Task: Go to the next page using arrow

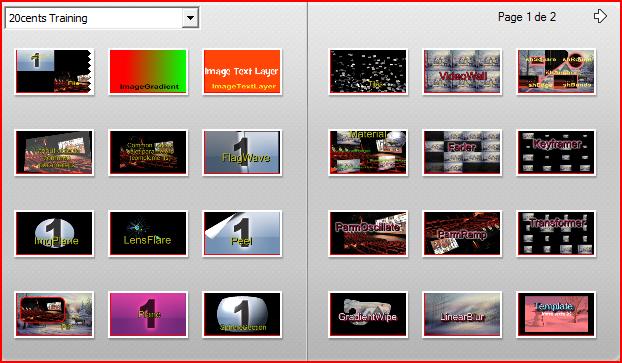Action: pyautogui.click(x=600, y=16)
